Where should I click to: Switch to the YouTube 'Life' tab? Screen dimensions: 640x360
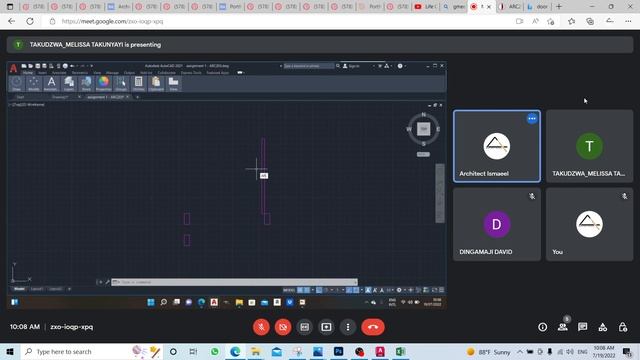(425, 7)
